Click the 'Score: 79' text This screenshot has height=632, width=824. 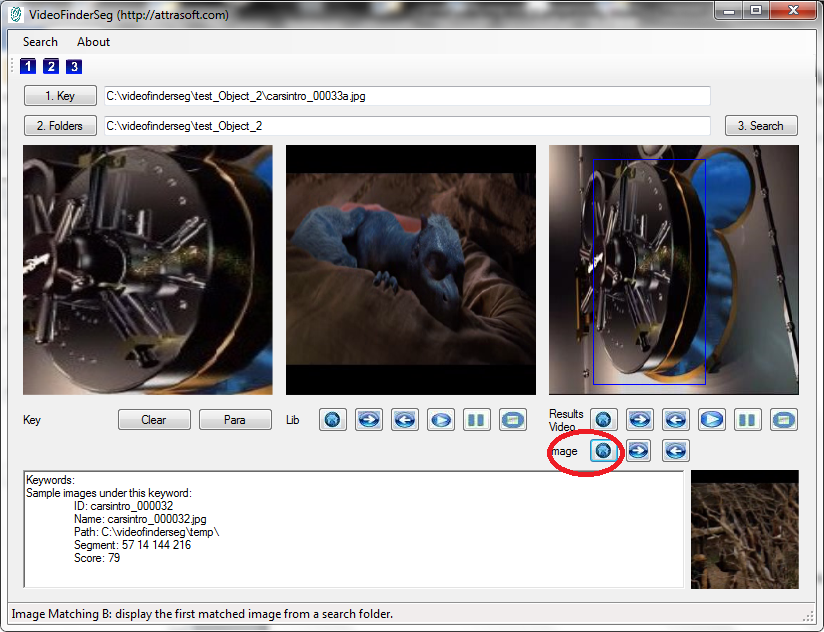click(97, 558)
